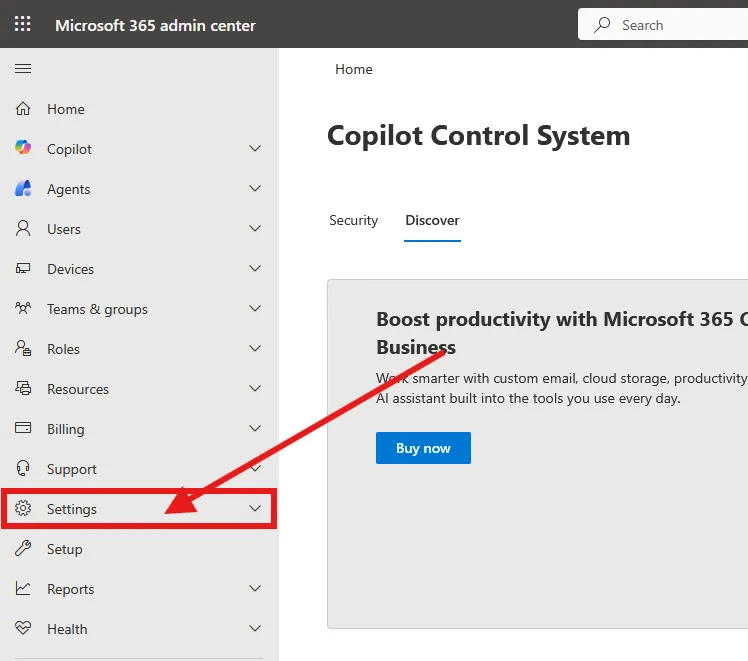Open the Agents navigation label
This screenshot has height=661, width=748.
(68, 189)
